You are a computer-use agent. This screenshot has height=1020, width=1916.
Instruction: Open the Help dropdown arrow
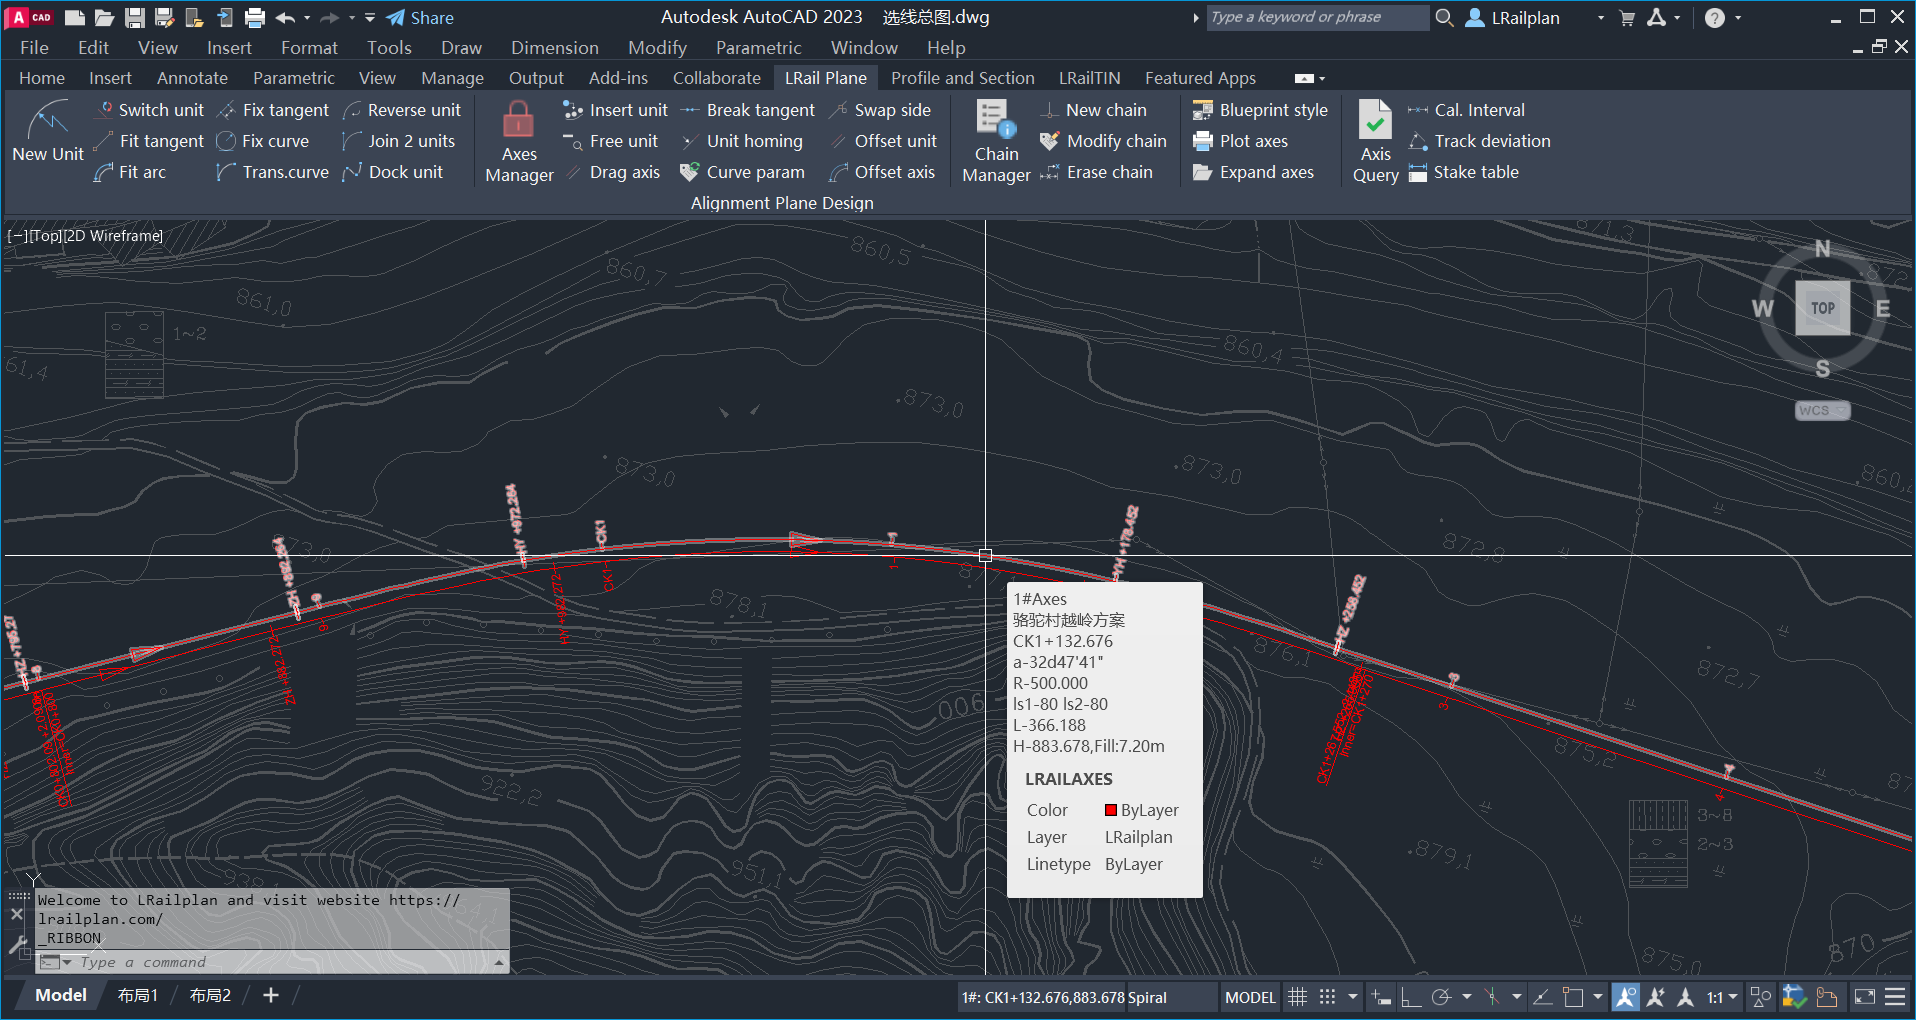1738,18
